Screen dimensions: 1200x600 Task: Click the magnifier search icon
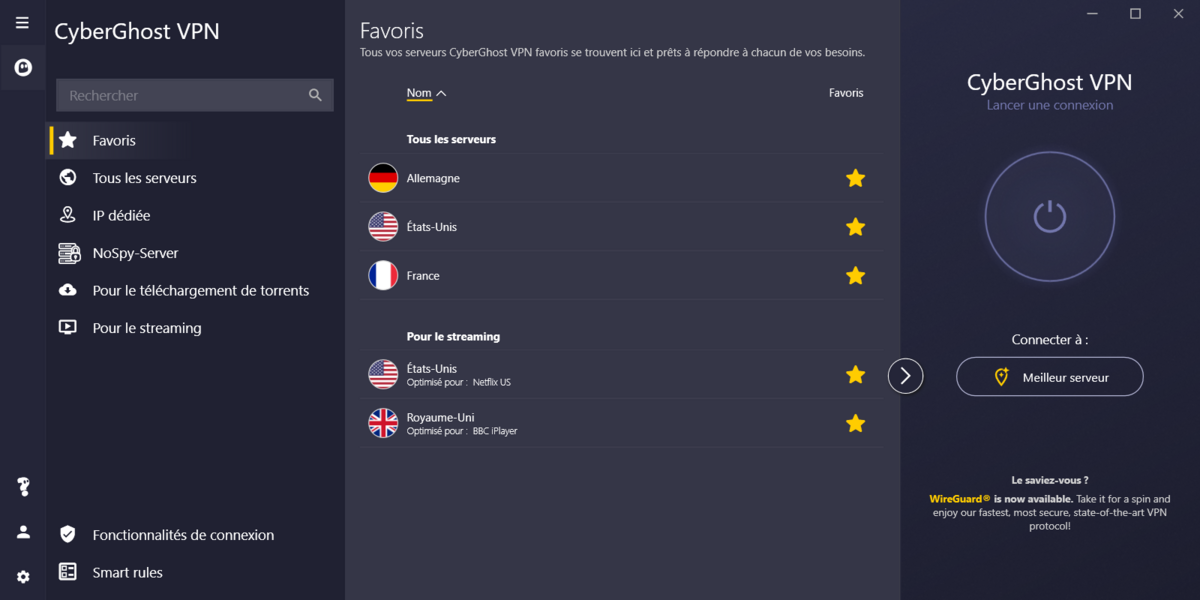315,95
